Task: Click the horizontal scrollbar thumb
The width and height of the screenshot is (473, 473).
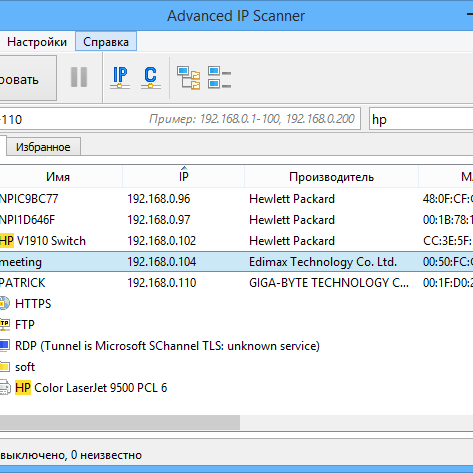Action: (120, 422)
